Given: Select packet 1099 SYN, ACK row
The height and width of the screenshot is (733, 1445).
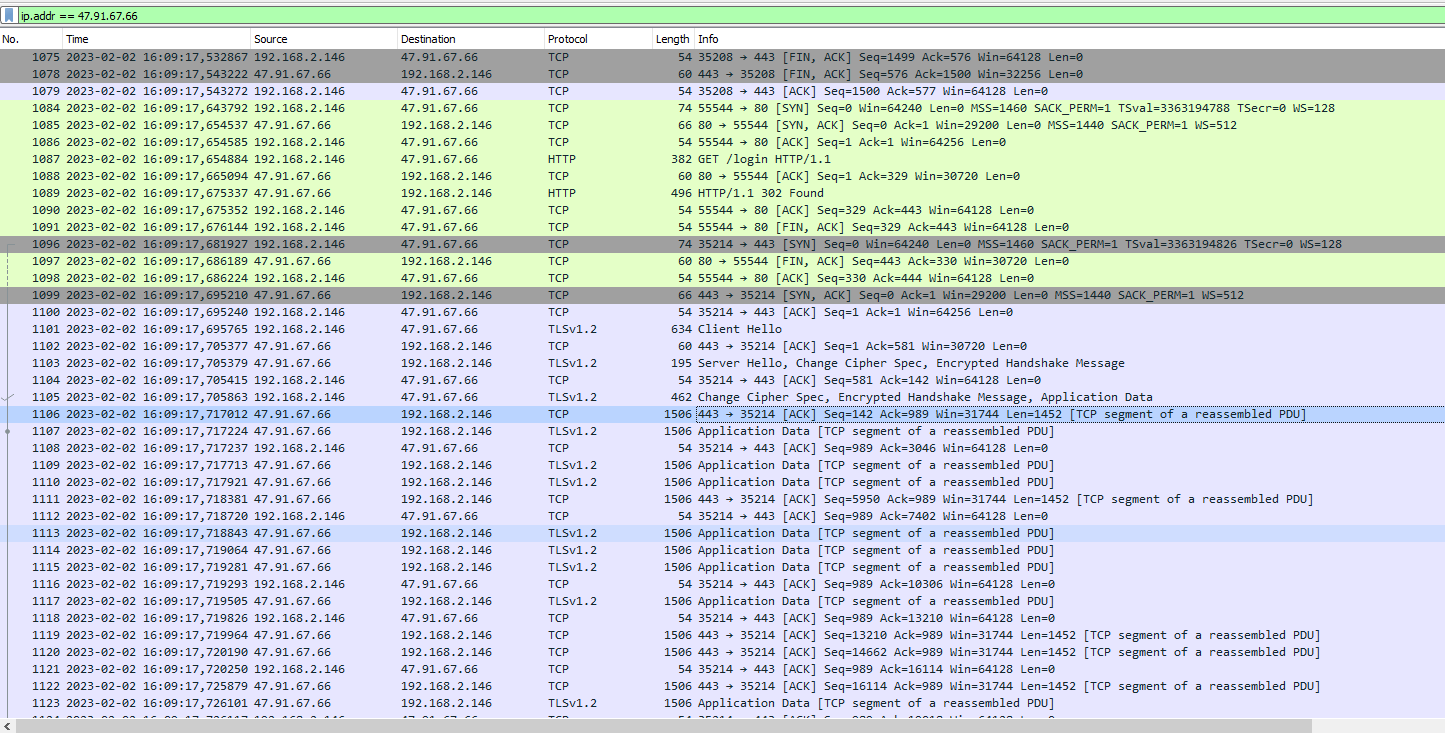Looking at the screenshot, I should [722, 295].
